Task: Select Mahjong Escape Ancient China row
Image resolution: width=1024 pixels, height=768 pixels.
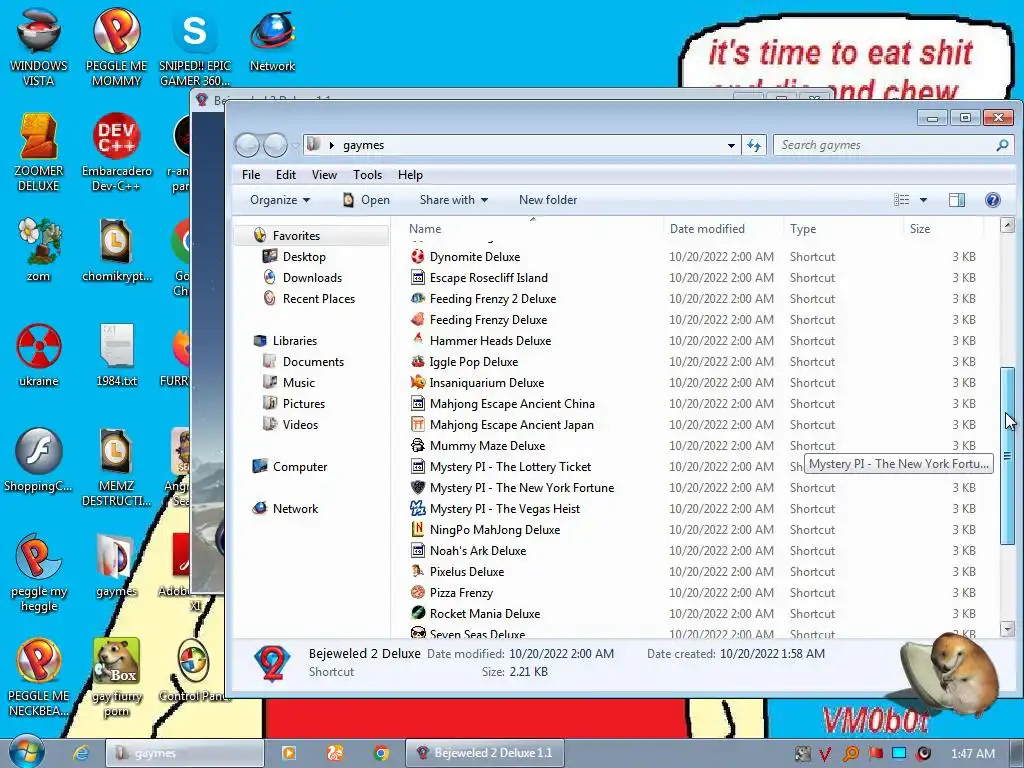Action: 696,404
